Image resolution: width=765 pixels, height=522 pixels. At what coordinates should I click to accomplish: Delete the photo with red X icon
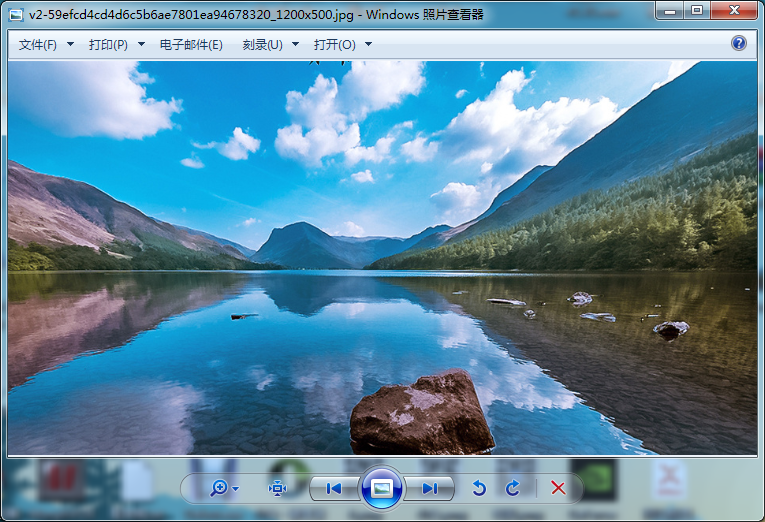tap(558, 488)
